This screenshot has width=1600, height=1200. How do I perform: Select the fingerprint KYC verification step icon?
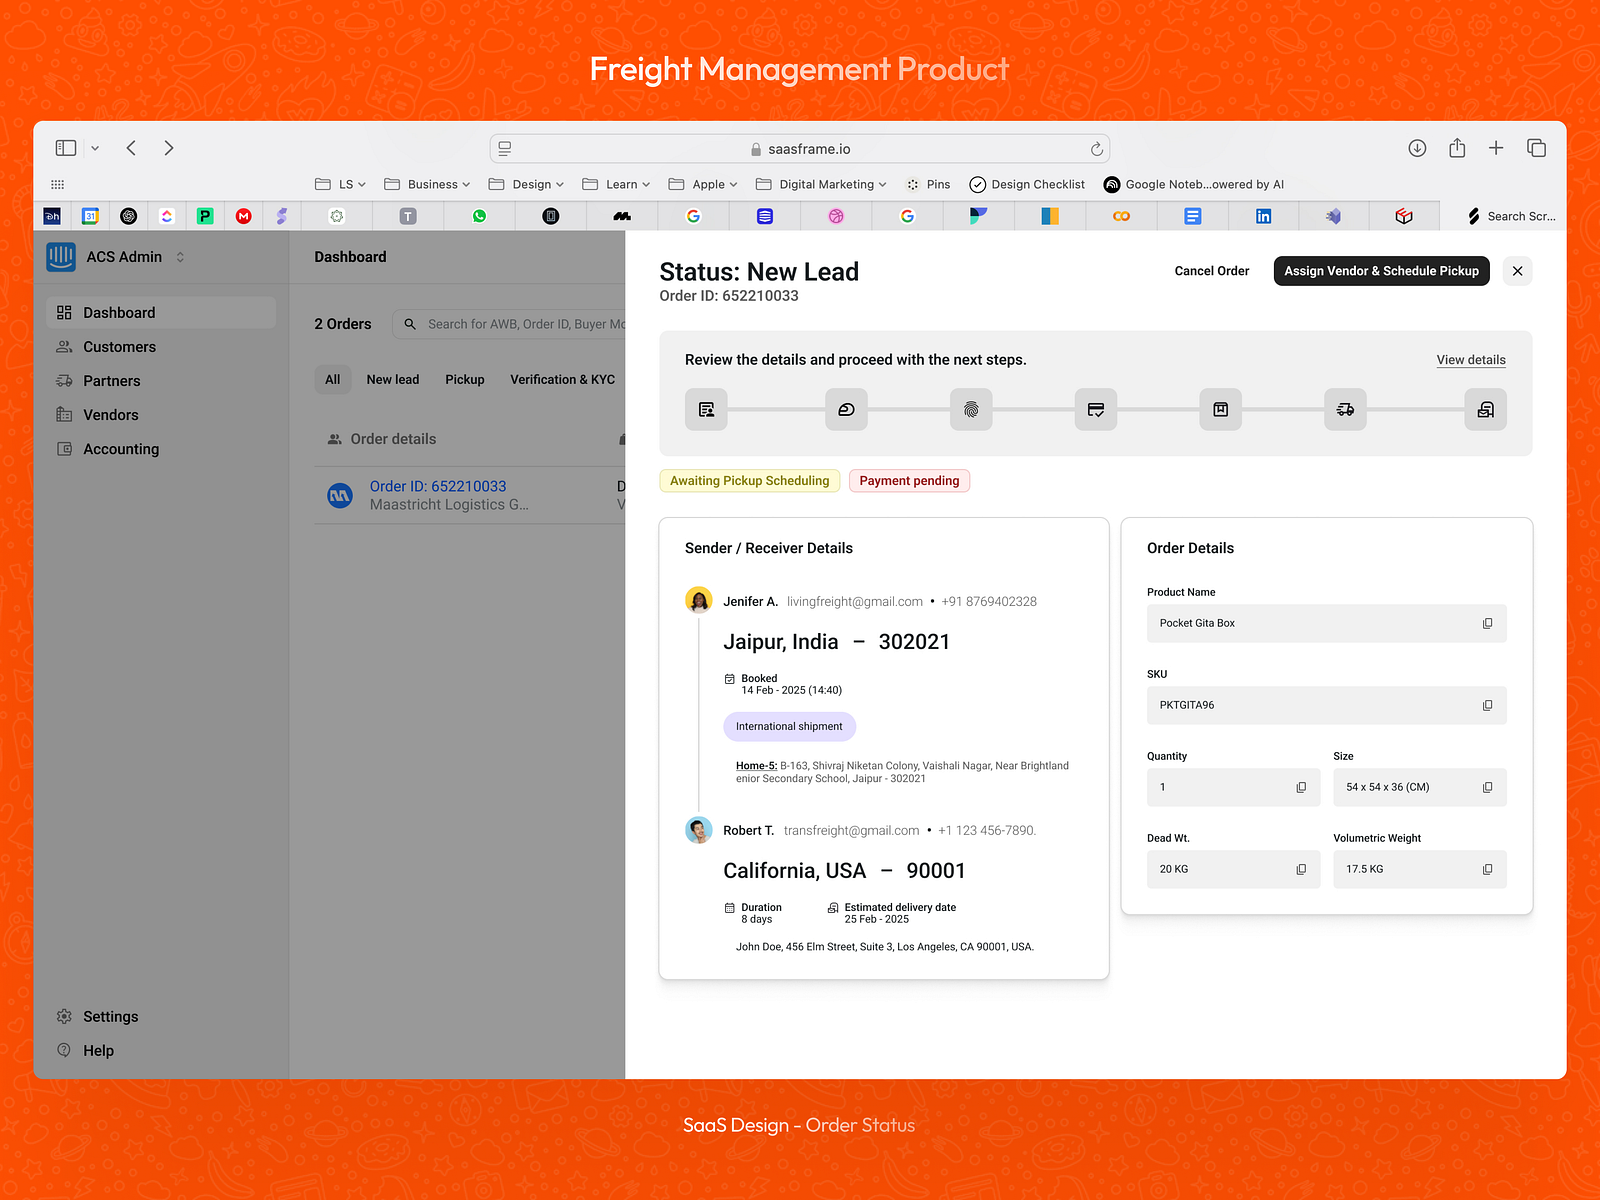970,409
